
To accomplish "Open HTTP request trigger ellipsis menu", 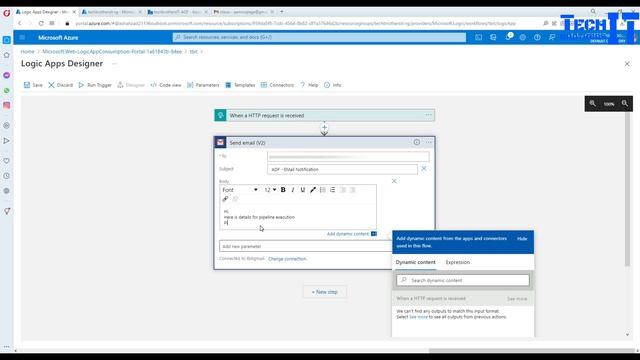I will 429,115.
